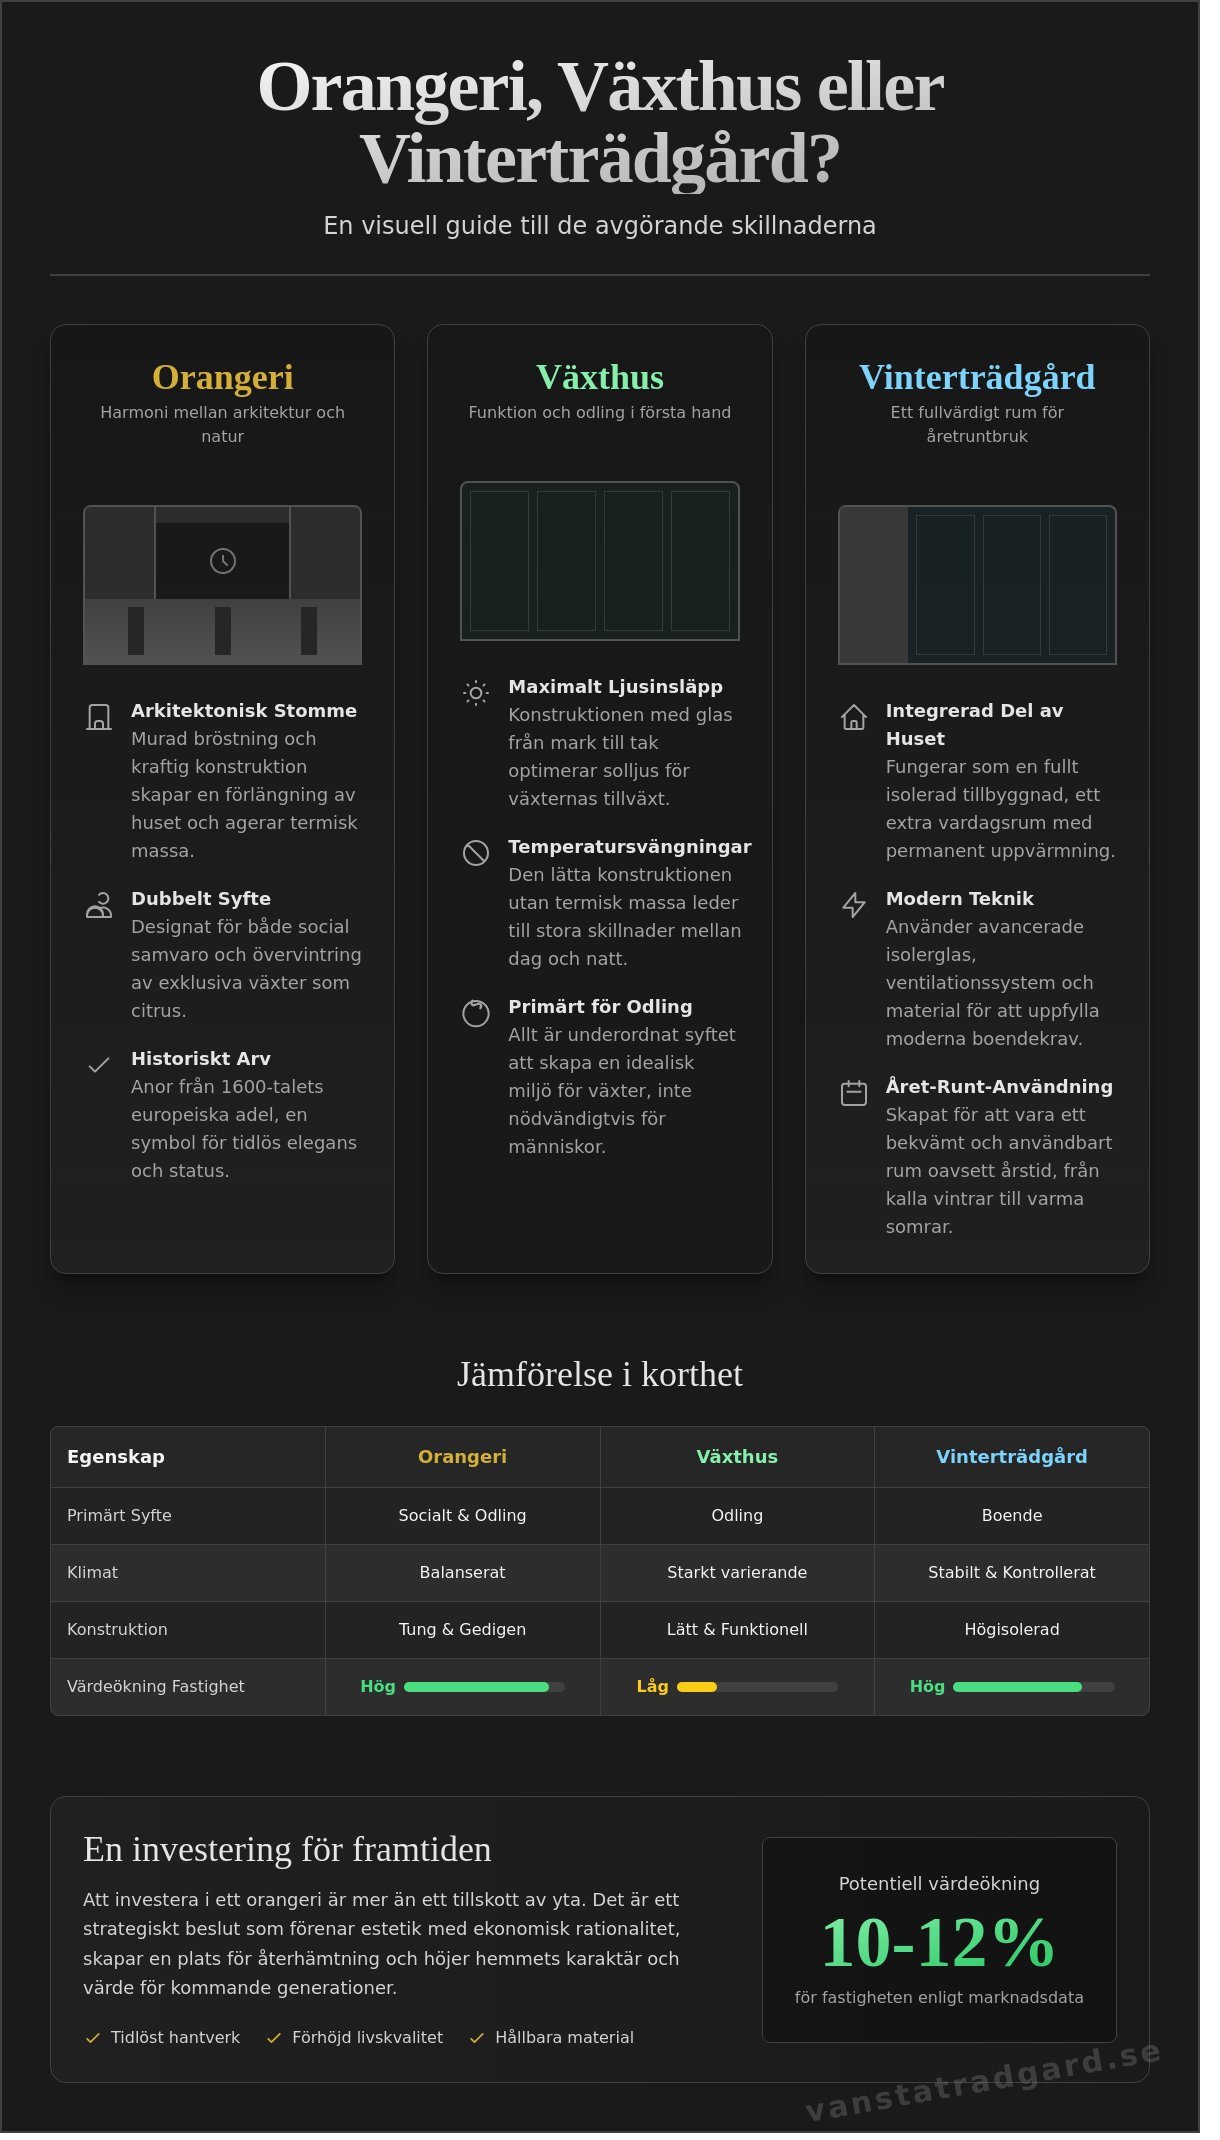The height and width of the screenshot is (2140, 1220).
Task: Click the Växthus card title
Action: tap(600, 378)
